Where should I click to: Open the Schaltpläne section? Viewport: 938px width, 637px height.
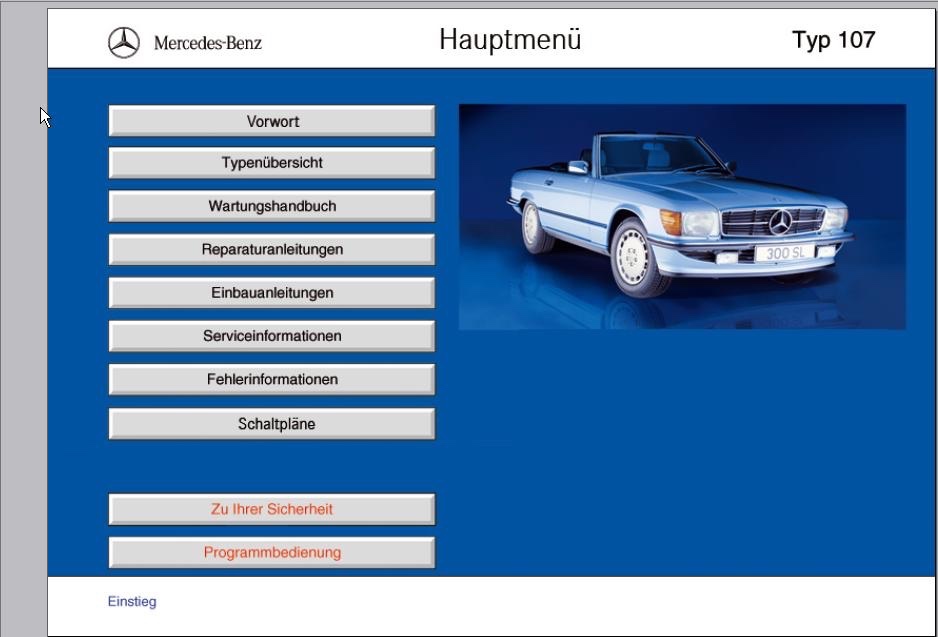click(x=272, y=424)
